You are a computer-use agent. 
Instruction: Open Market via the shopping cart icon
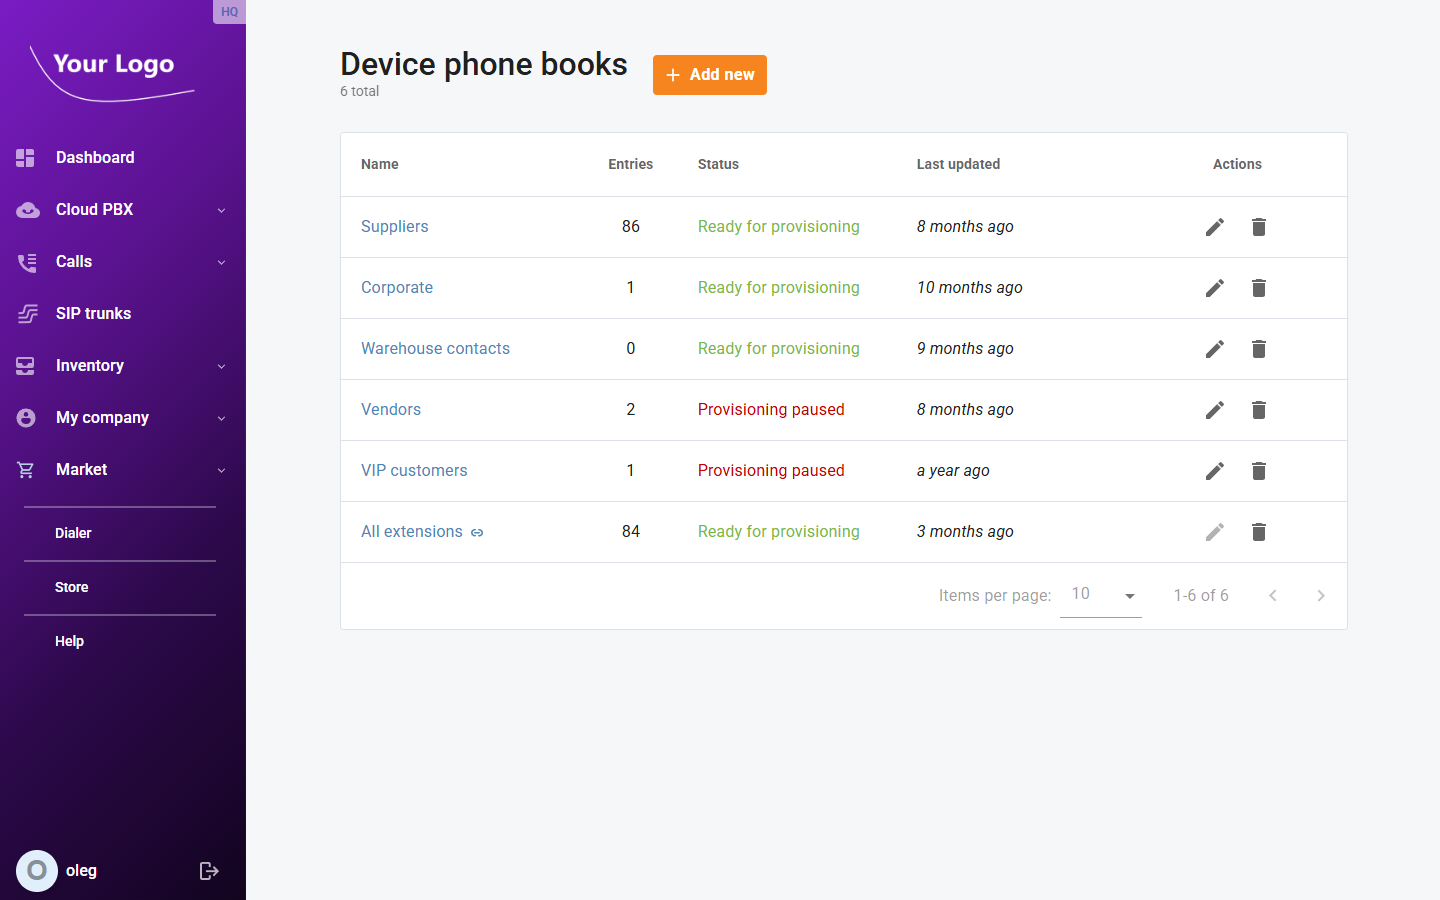pos(25,469)
